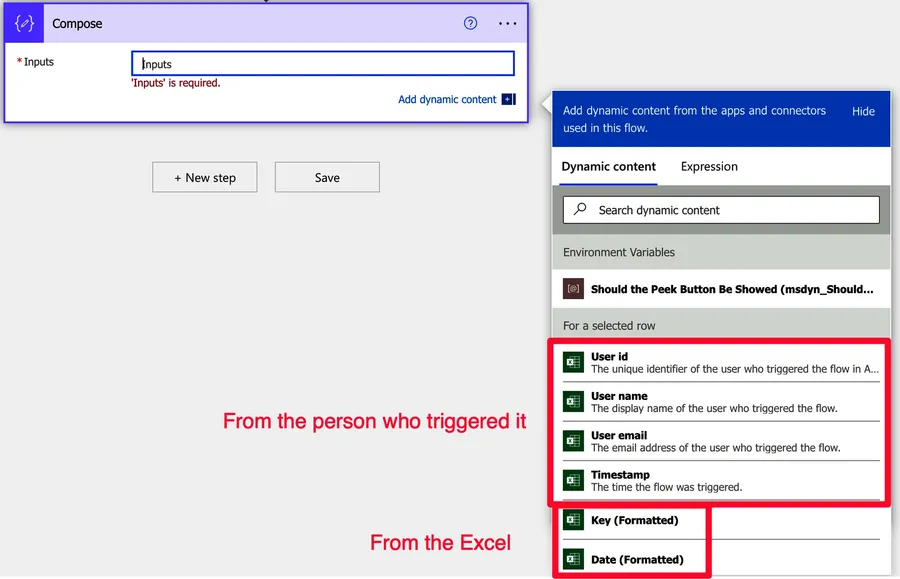Click the environment variable icon beside Should the Peek Button

(x=573, y=289)
